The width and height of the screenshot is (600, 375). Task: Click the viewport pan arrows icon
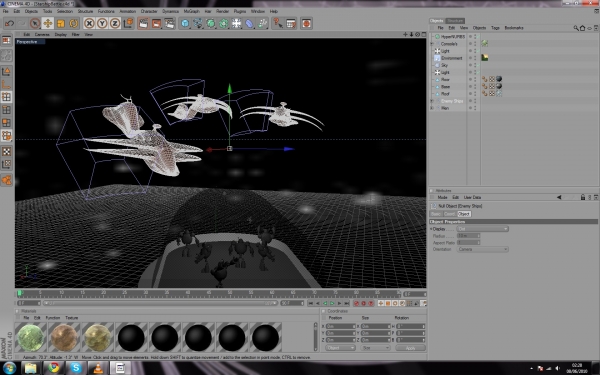point(405,34)
